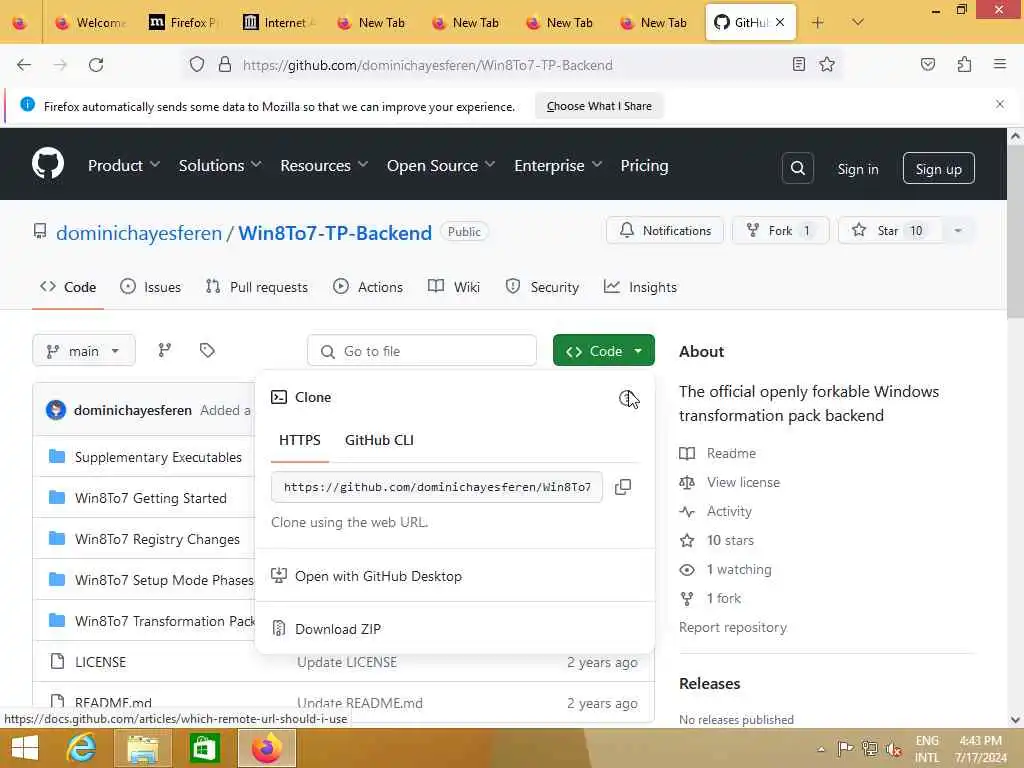
Task: Click the Pricing navigation link
Action: pyautogui.click(x=644, y=166)
